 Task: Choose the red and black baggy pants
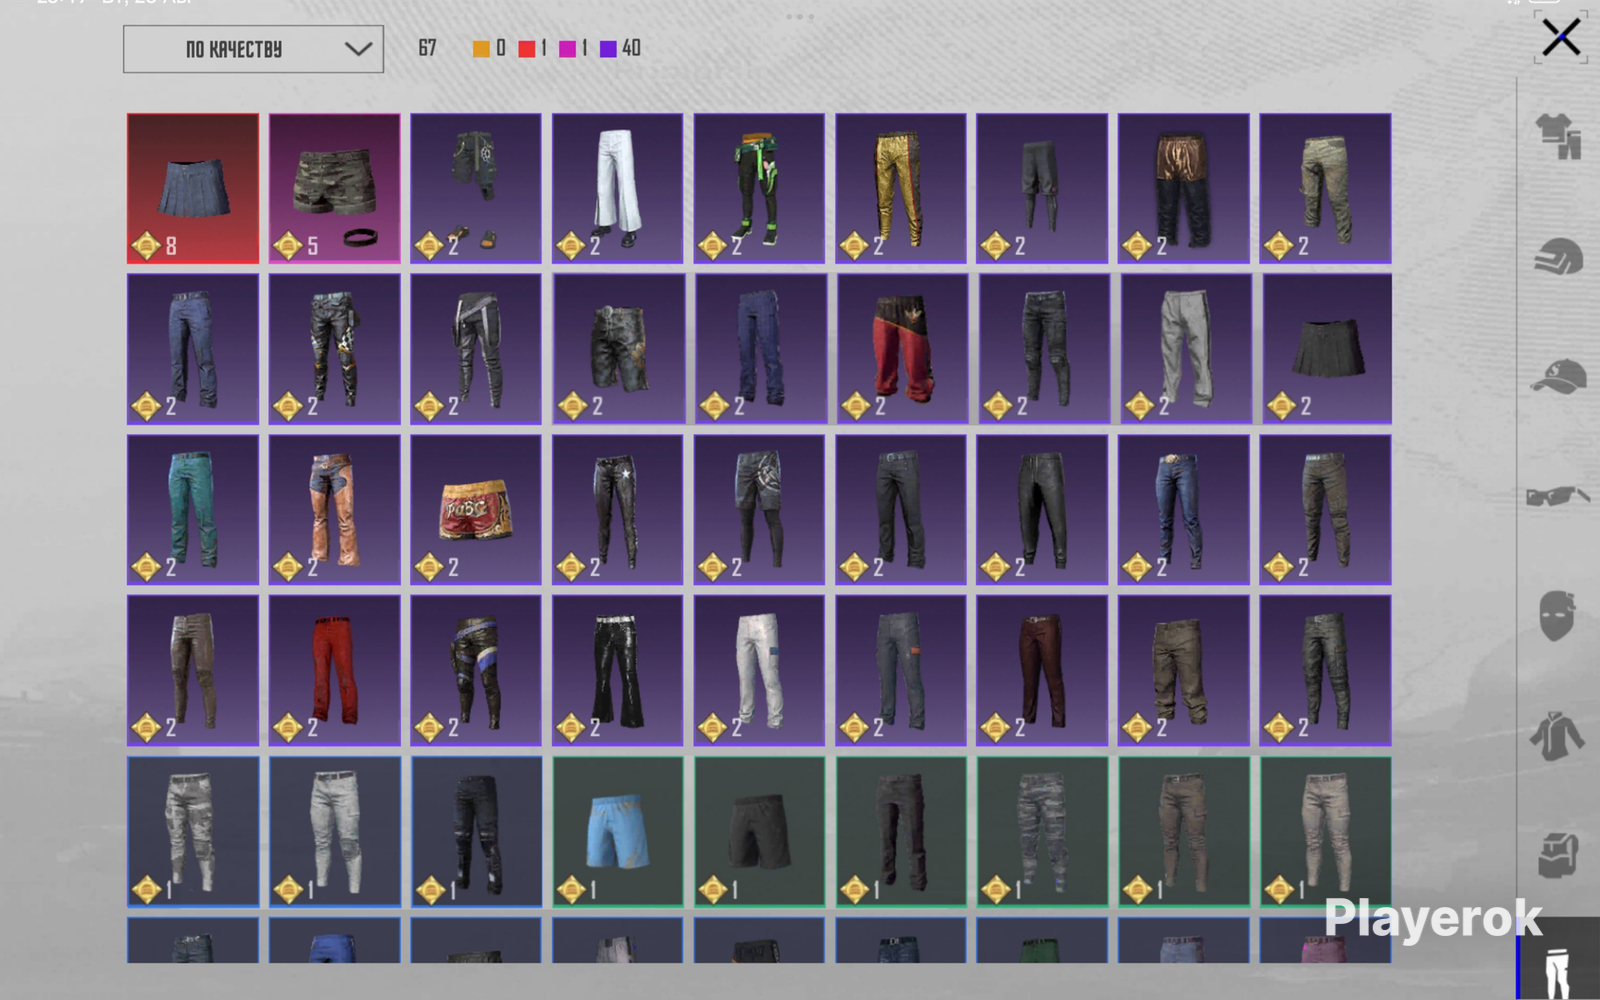[901, 349]
